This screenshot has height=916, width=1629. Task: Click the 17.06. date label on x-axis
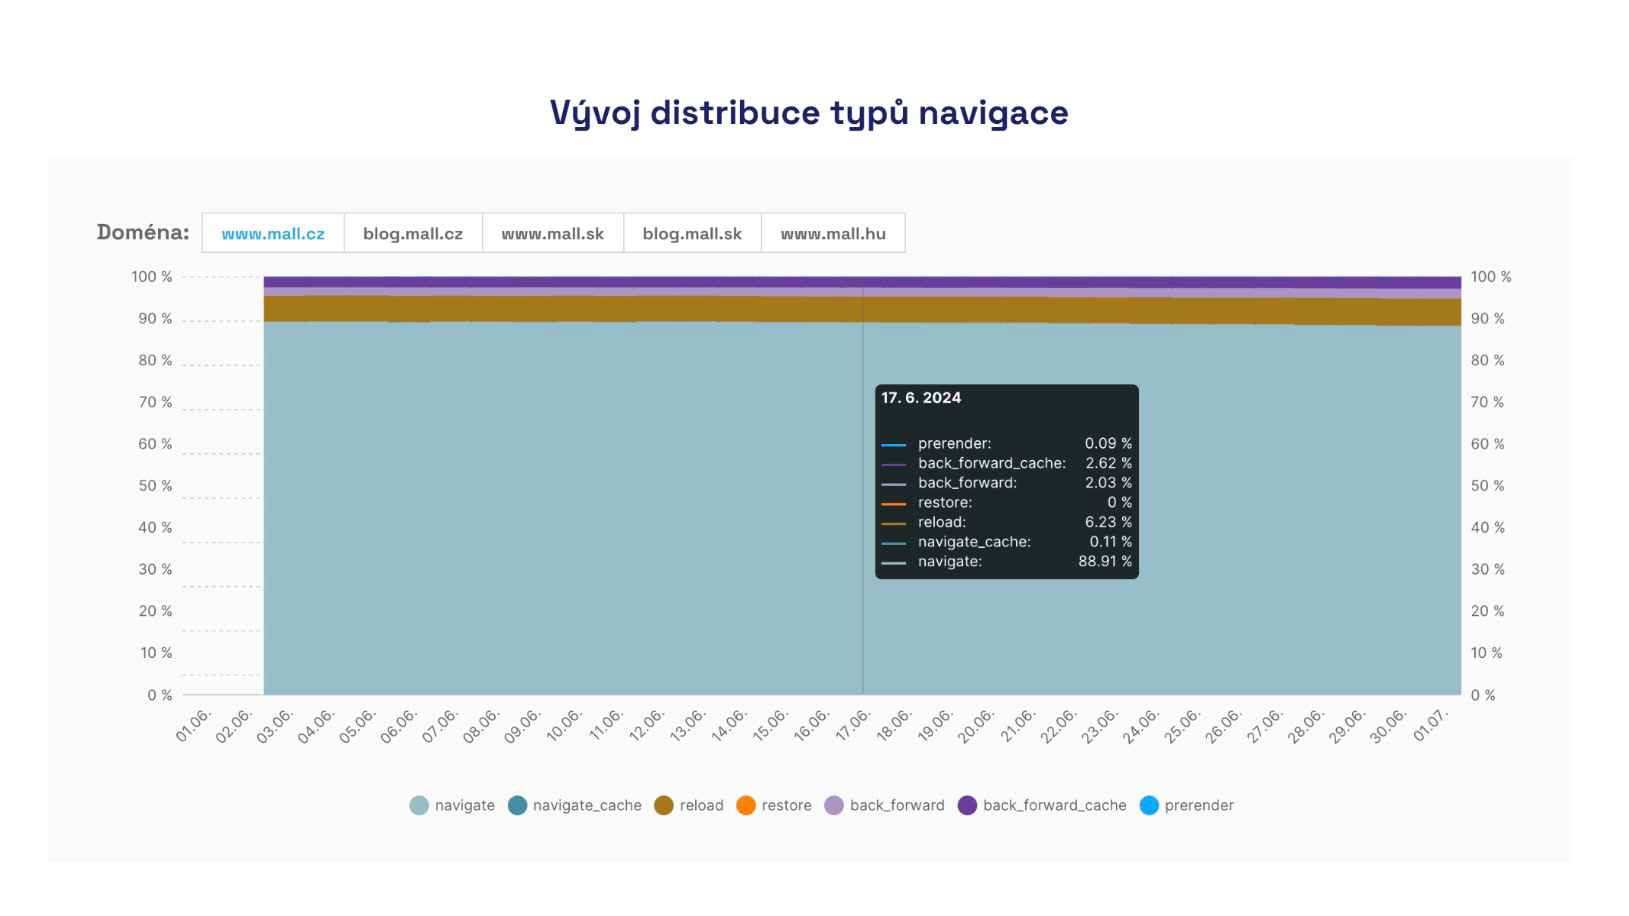coord(855,722)
